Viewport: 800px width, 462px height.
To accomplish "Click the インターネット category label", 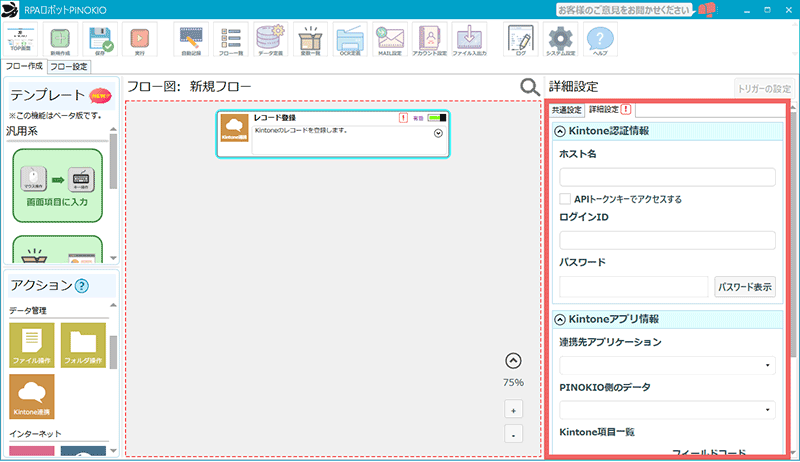I will point(35,434).
